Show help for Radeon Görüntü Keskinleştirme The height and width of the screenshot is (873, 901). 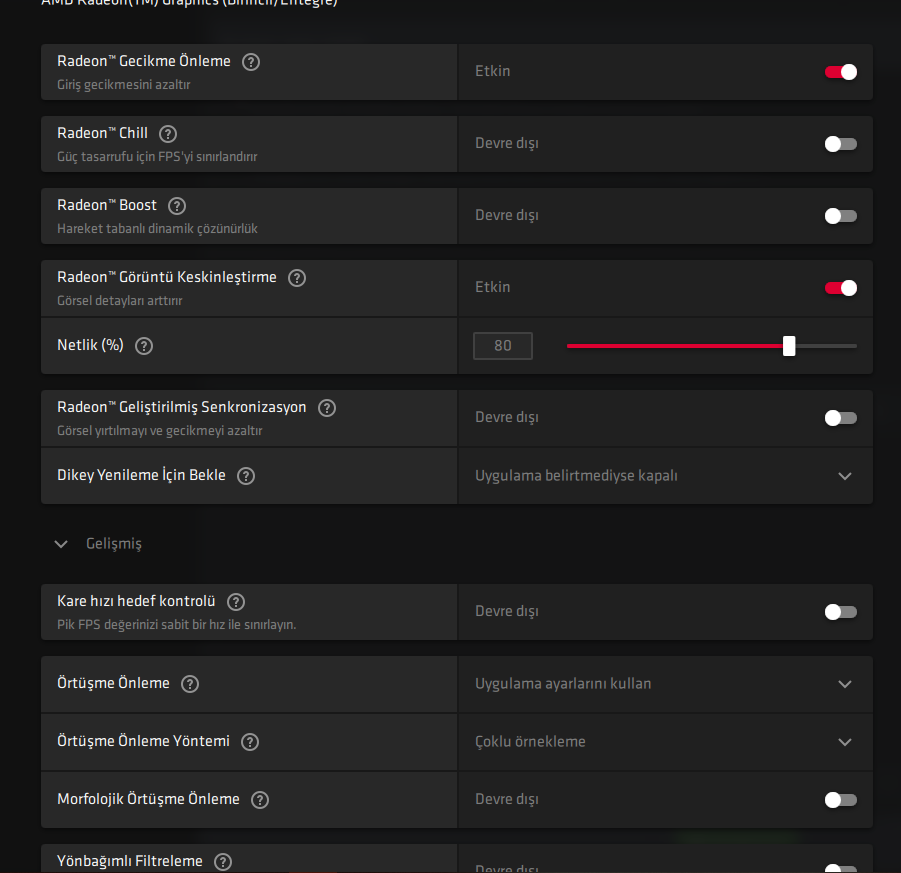(297, 278)
